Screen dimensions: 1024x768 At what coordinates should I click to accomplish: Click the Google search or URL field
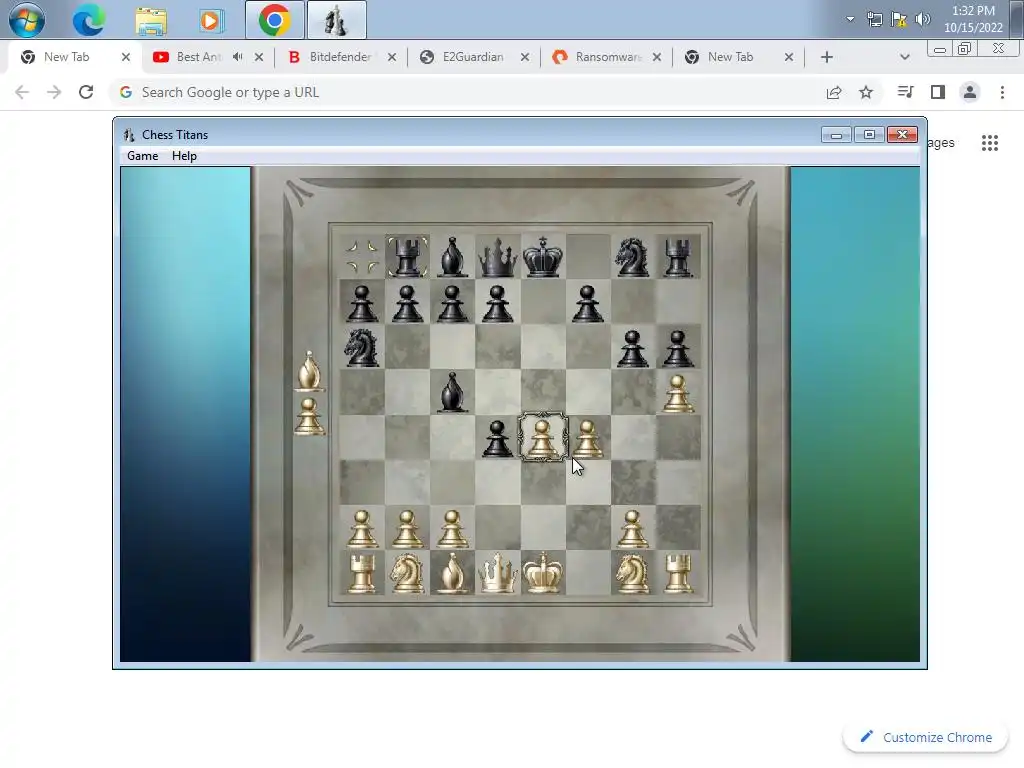[x=464, y=92]
